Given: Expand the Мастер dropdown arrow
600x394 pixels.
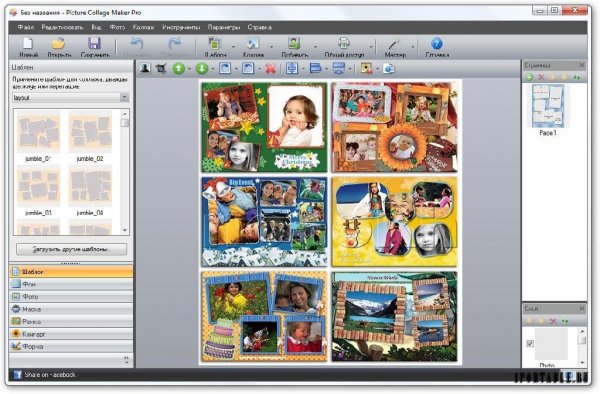Looking at the screenshot, I should coord(412,47).
